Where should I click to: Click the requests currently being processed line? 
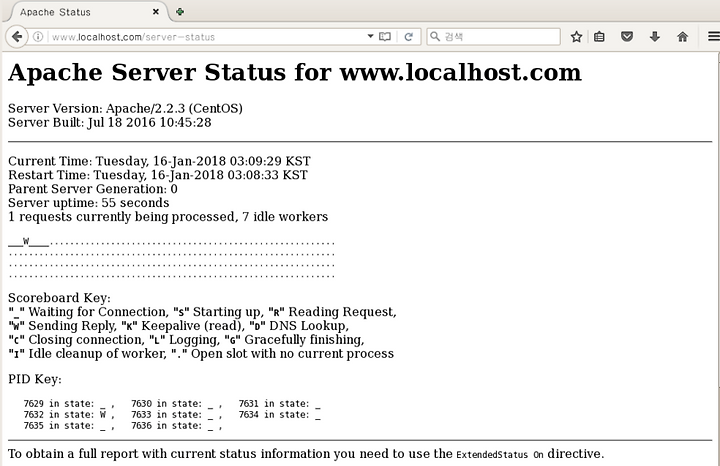(x=168, y=217)
